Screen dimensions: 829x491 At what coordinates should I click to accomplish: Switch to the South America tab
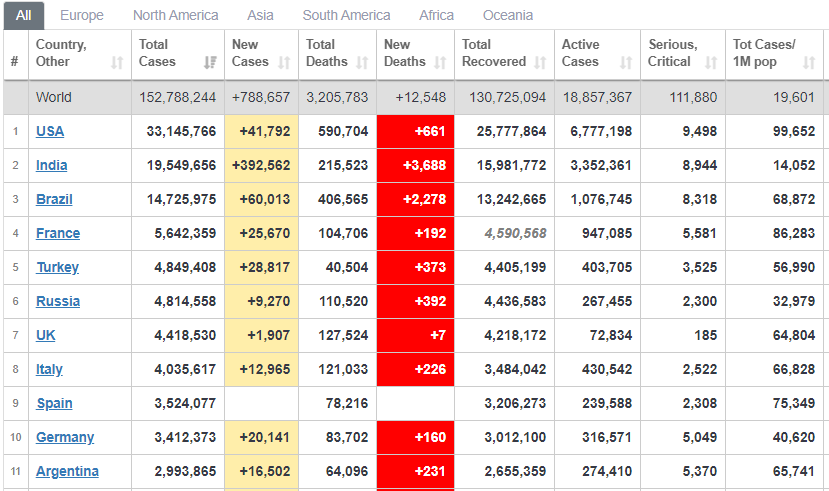(x=346, y=15)
